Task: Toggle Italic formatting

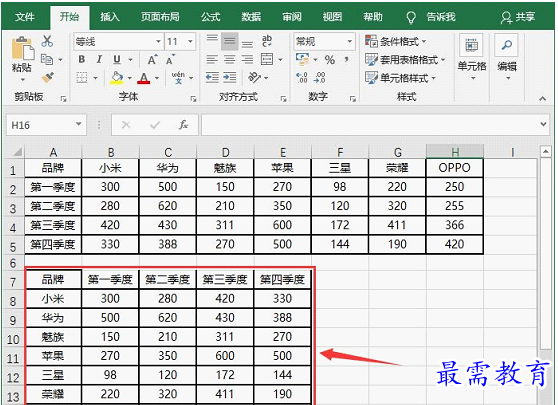Action: click(99, 59)
